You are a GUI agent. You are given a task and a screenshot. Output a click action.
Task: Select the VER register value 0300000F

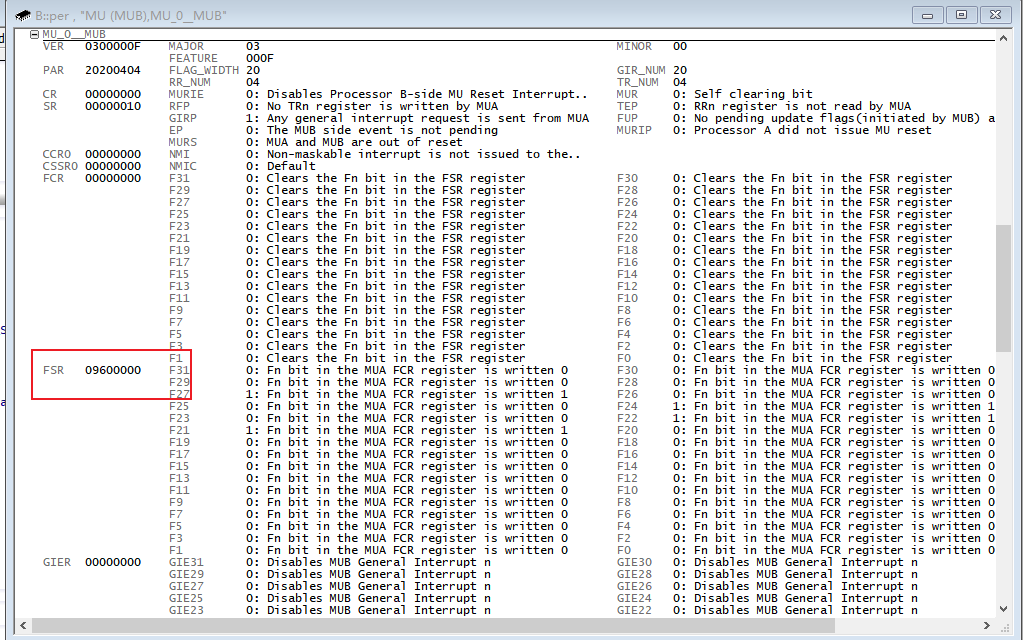pyautogui.click(x=113, y=46)
